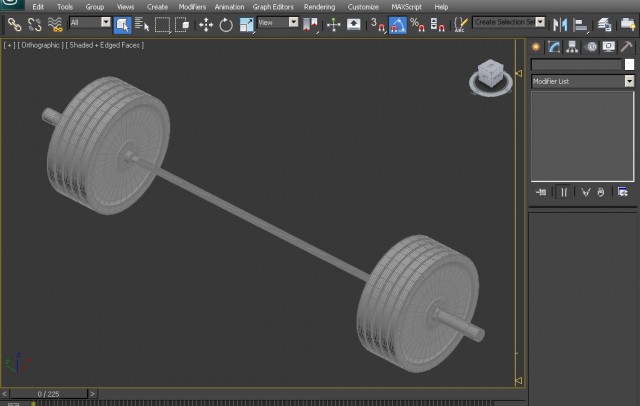Open the white object color swatch
The width and height of the screenshot is (640, 406).
point(629,64)
